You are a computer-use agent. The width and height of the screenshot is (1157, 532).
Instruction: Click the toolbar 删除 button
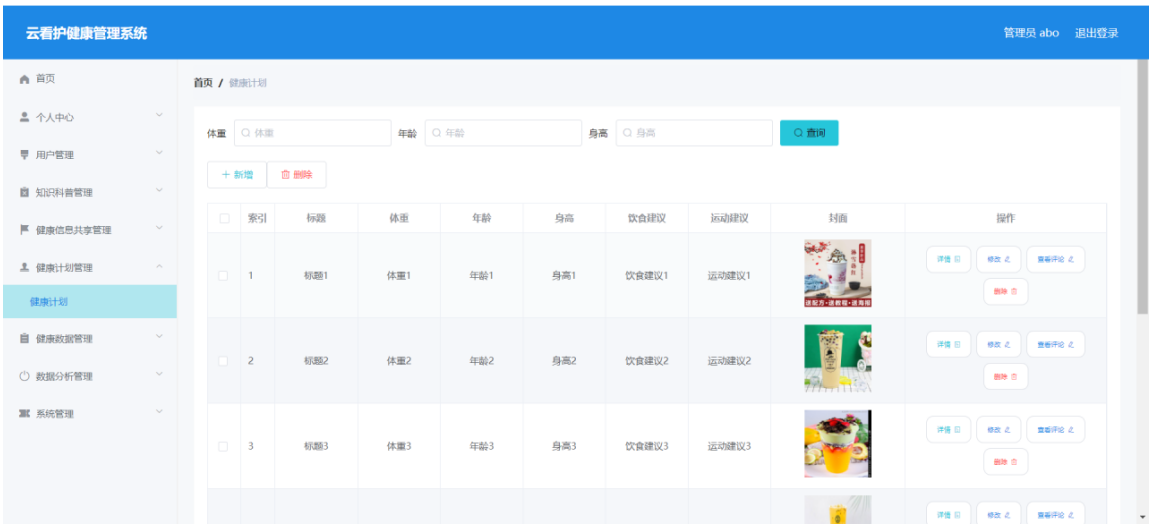tap(297, 175)
